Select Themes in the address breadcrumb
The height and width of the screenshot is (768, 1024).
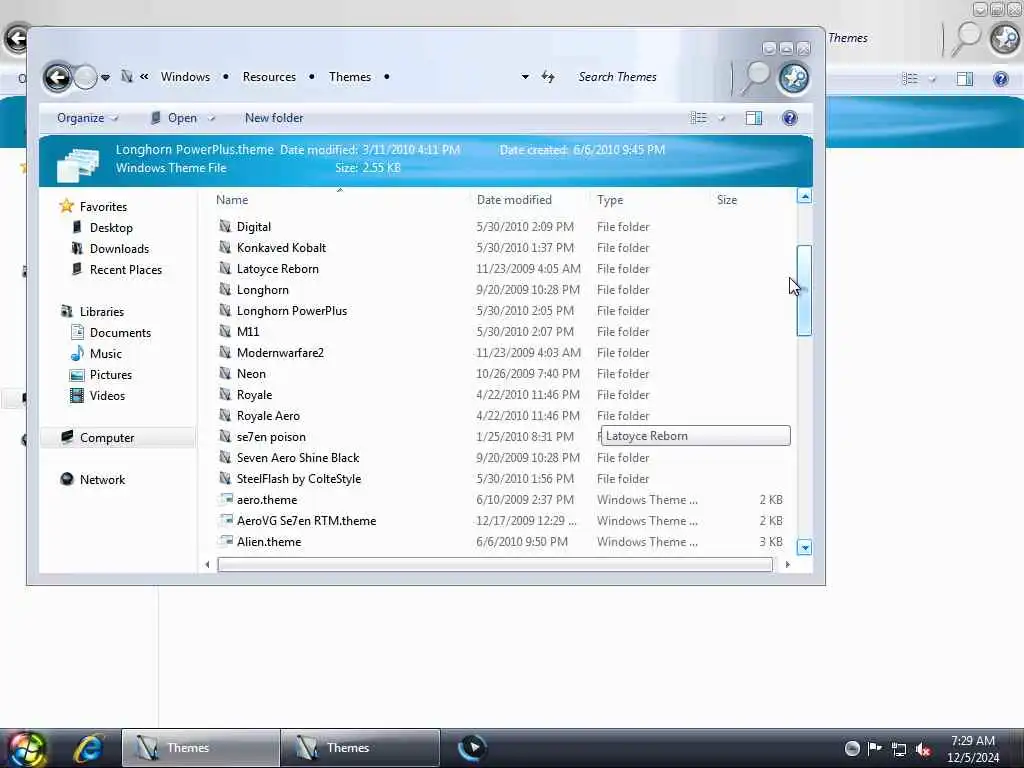pyautogui.click(x=350, y=77)
